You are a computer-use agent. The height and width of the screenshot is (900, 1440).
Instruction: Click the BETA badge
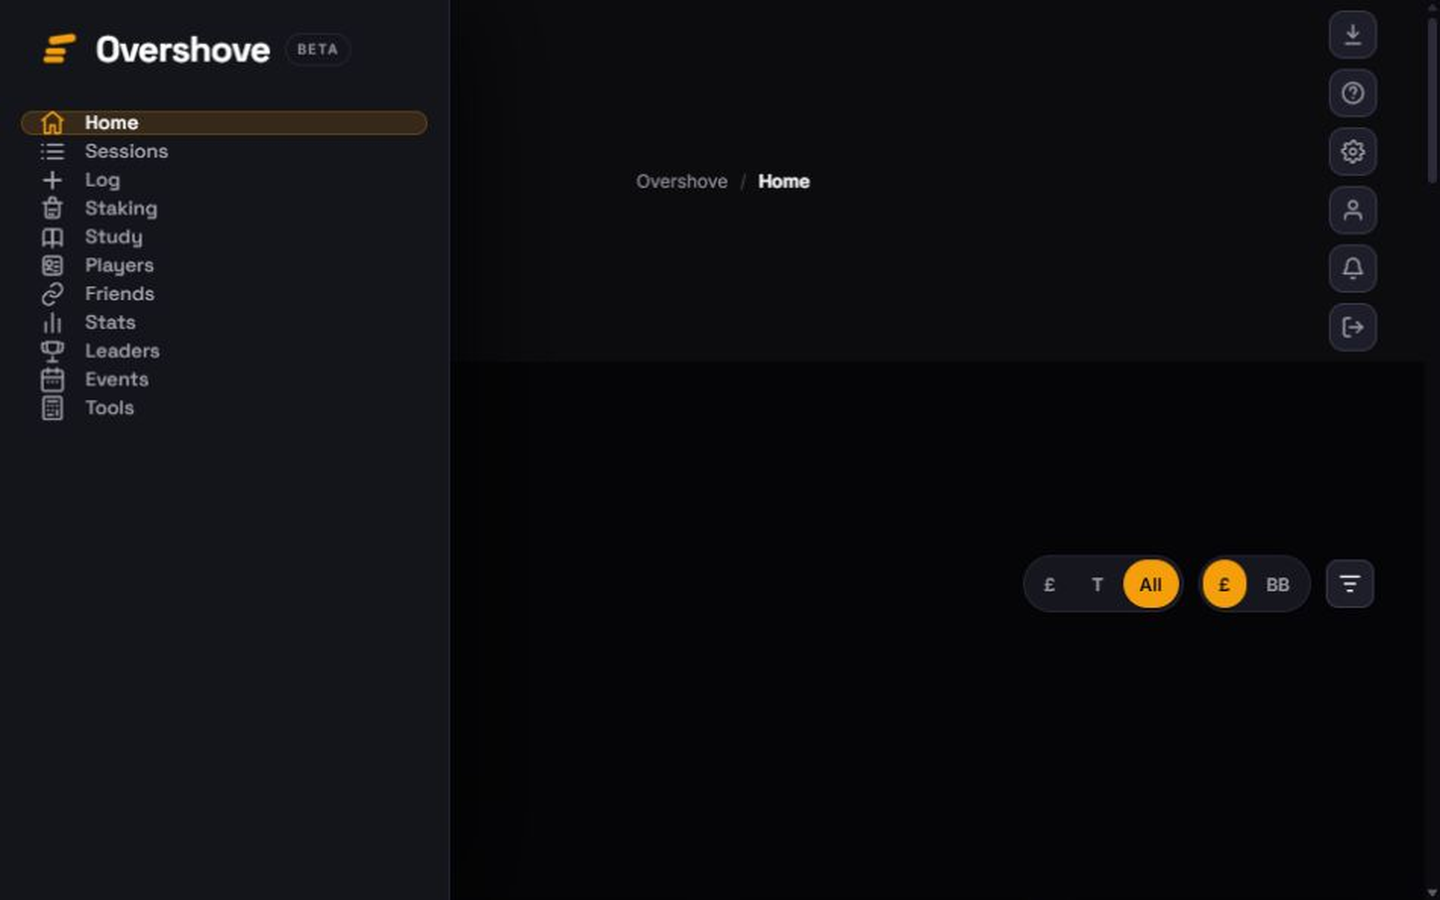tap(317, 49)
